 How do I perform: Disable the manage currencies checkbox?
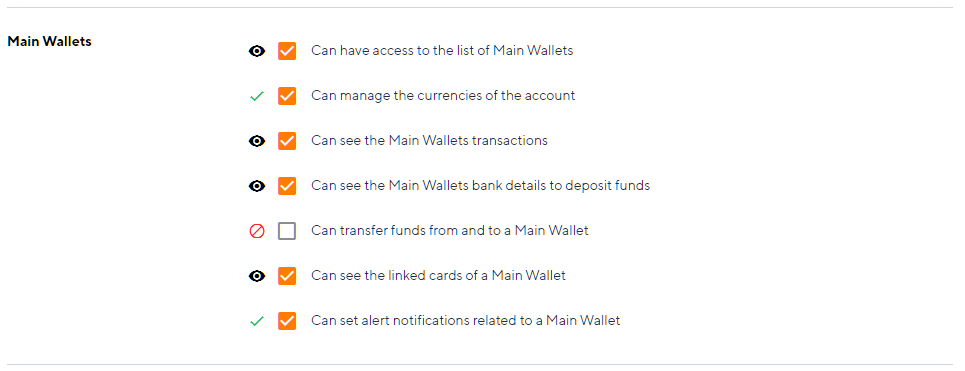pyautogui.click(x=287, y=96)
